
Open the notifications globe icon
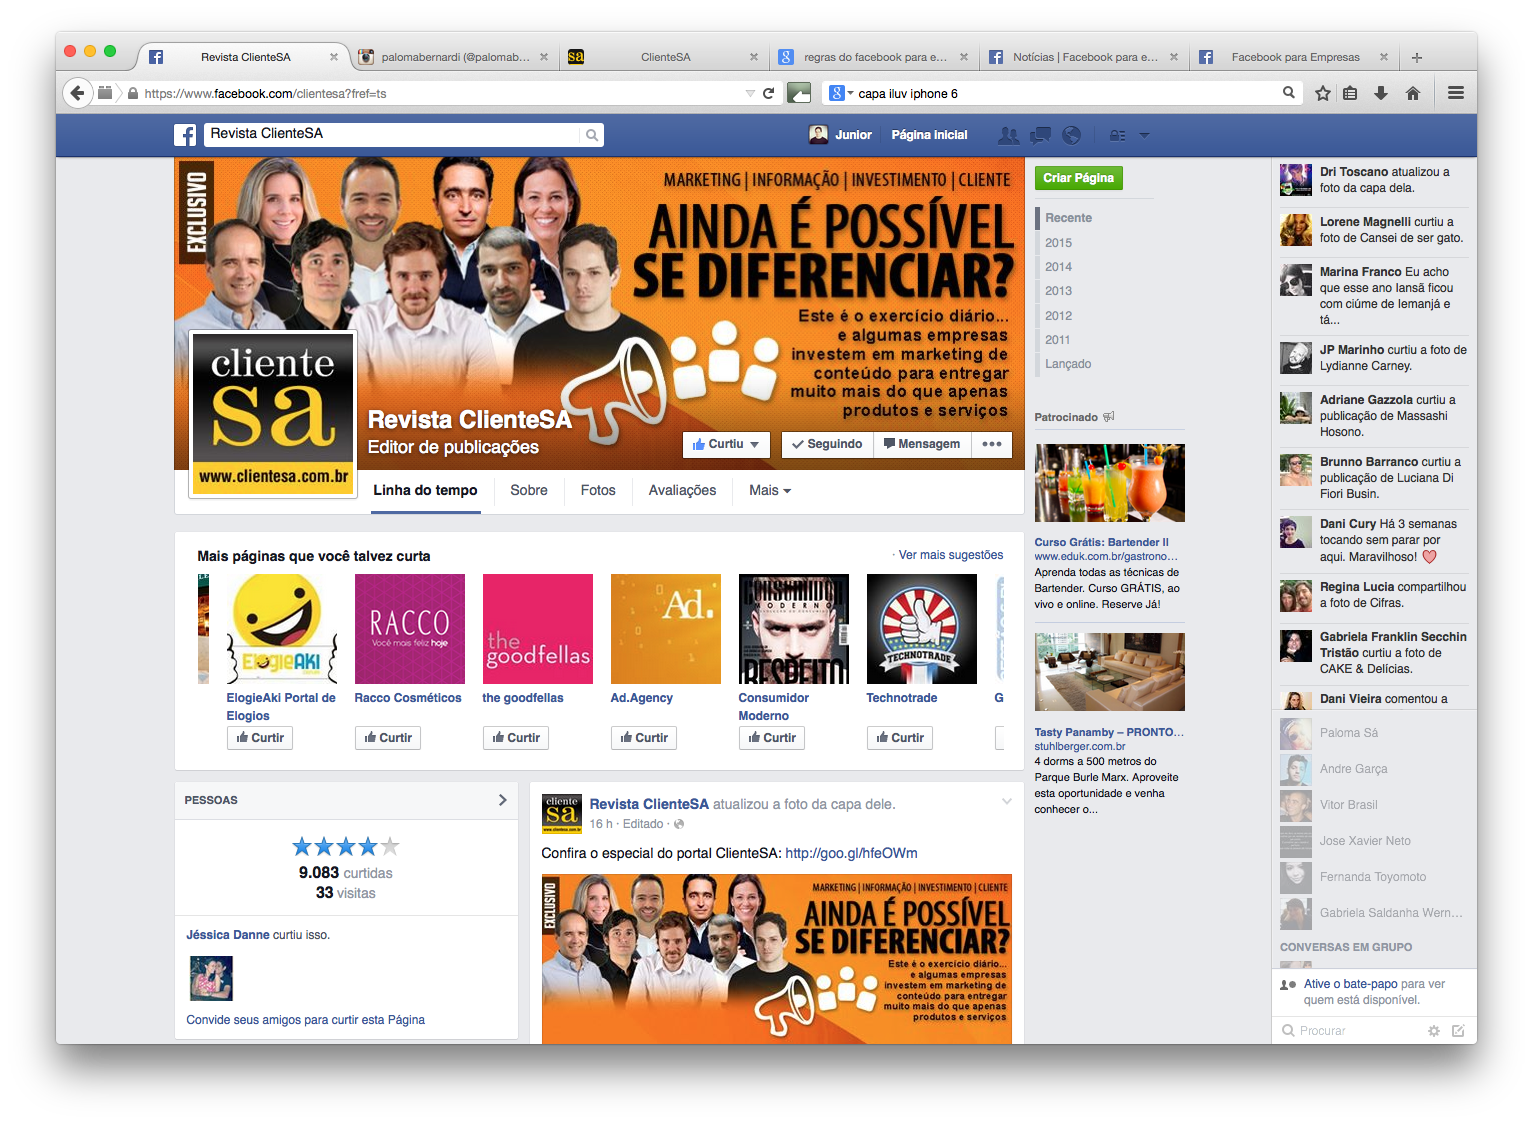point(1072,135)
